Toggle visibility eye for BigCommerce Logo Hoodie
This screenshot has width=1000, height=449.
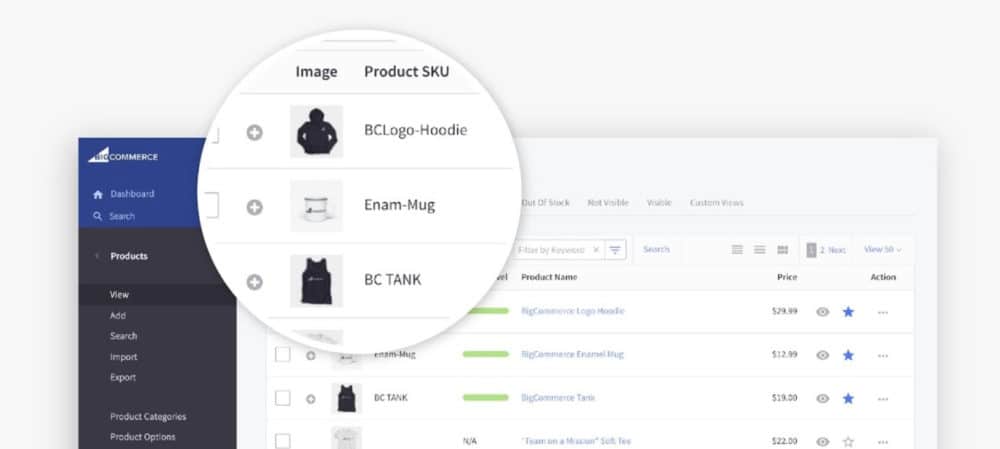coord(823,312)
